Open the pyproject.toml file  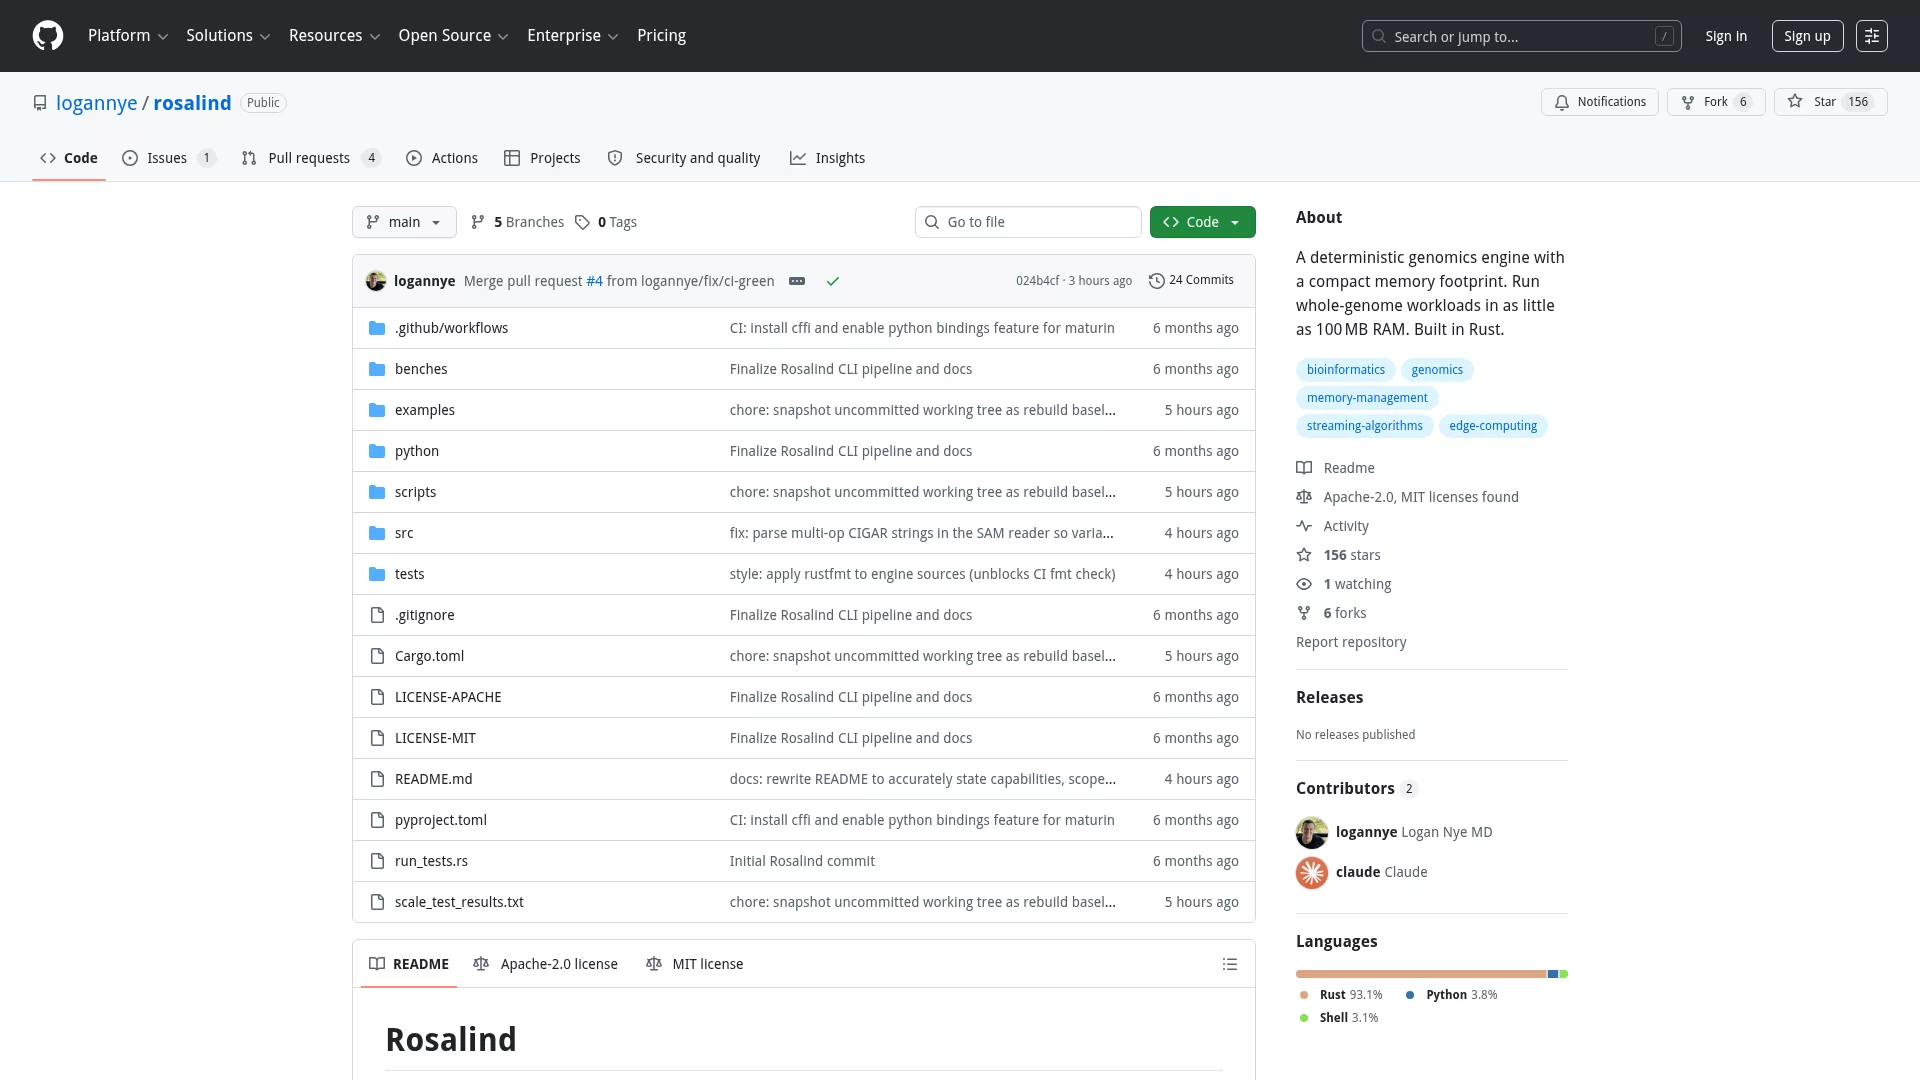pos(441,820)
